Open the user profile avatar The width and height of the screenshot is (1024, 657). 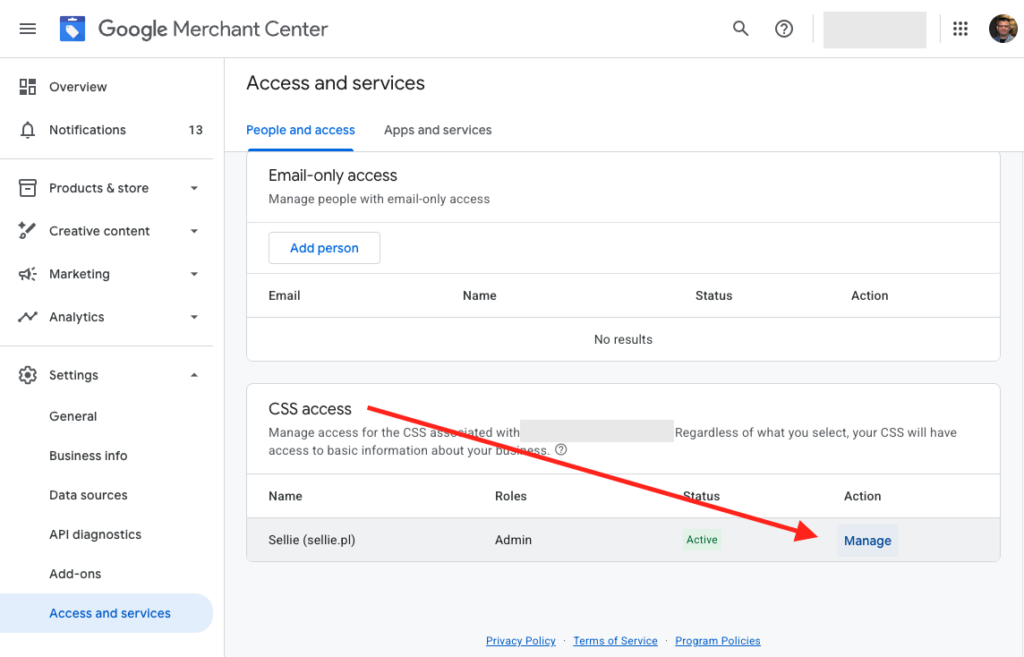pyautogui.click(x=1002, y=29)
